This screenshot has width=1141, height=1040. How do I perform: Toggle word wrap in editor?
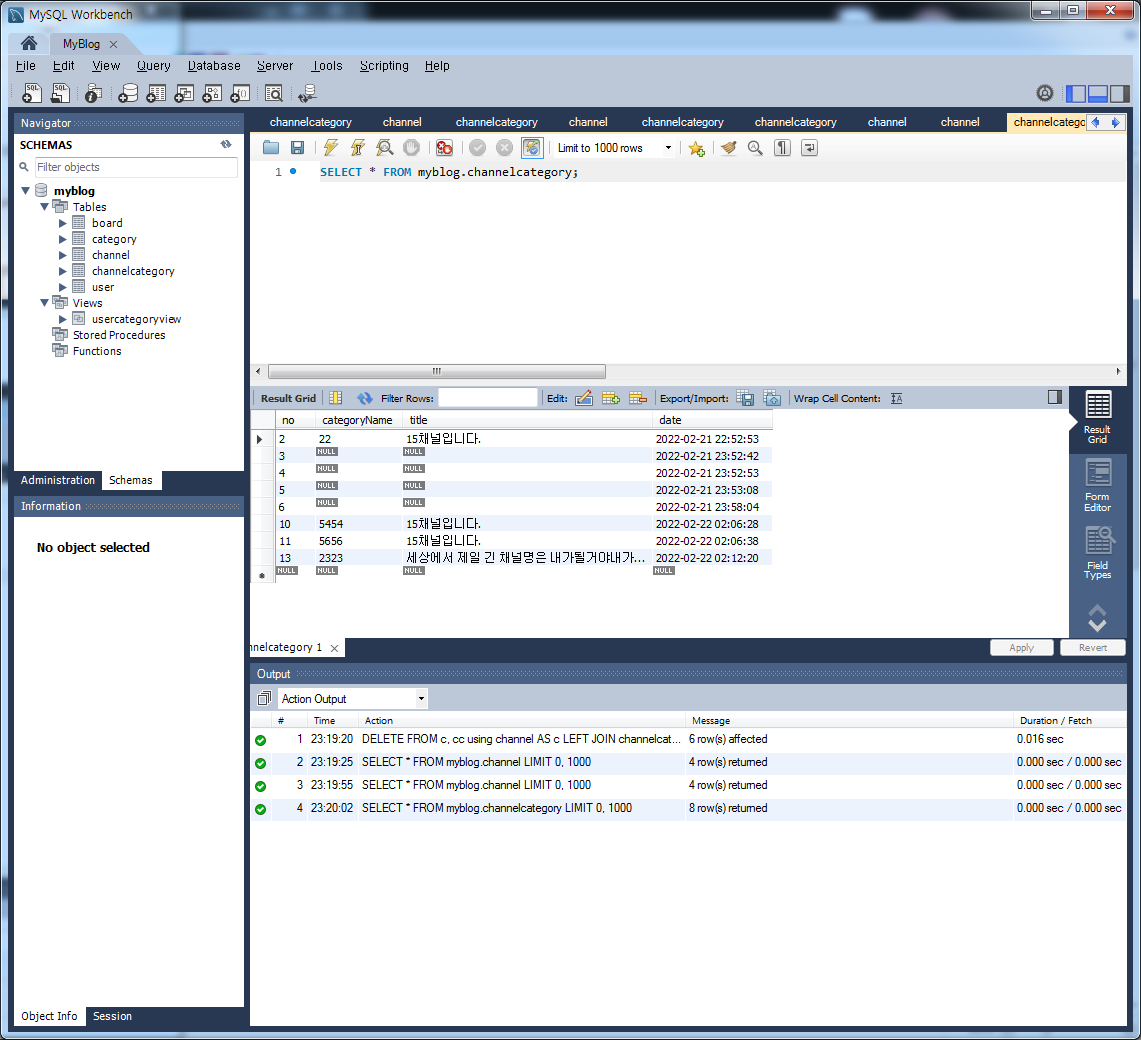point(809,148)
